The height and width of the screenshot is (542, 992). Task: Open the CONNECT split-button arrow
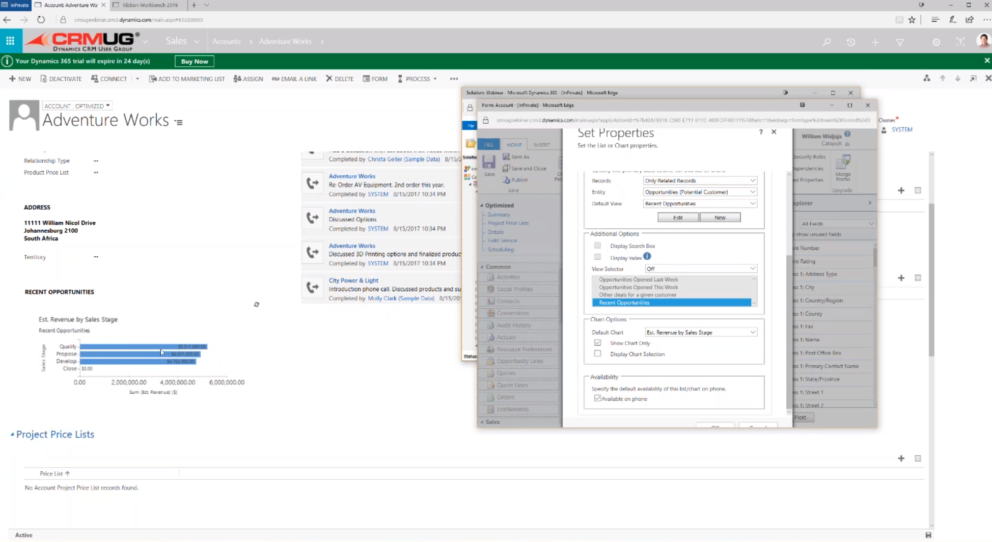[x=137, y=79]
